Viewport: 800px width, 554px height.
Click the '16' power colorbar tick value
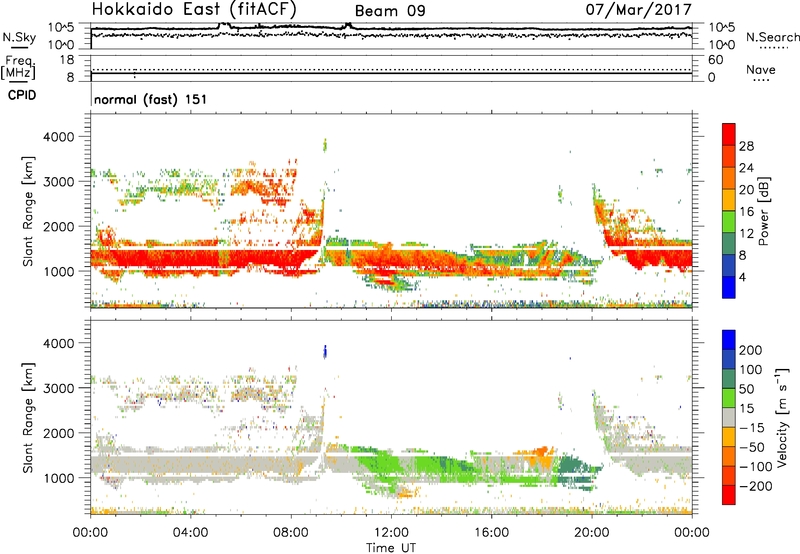[746, 212]
